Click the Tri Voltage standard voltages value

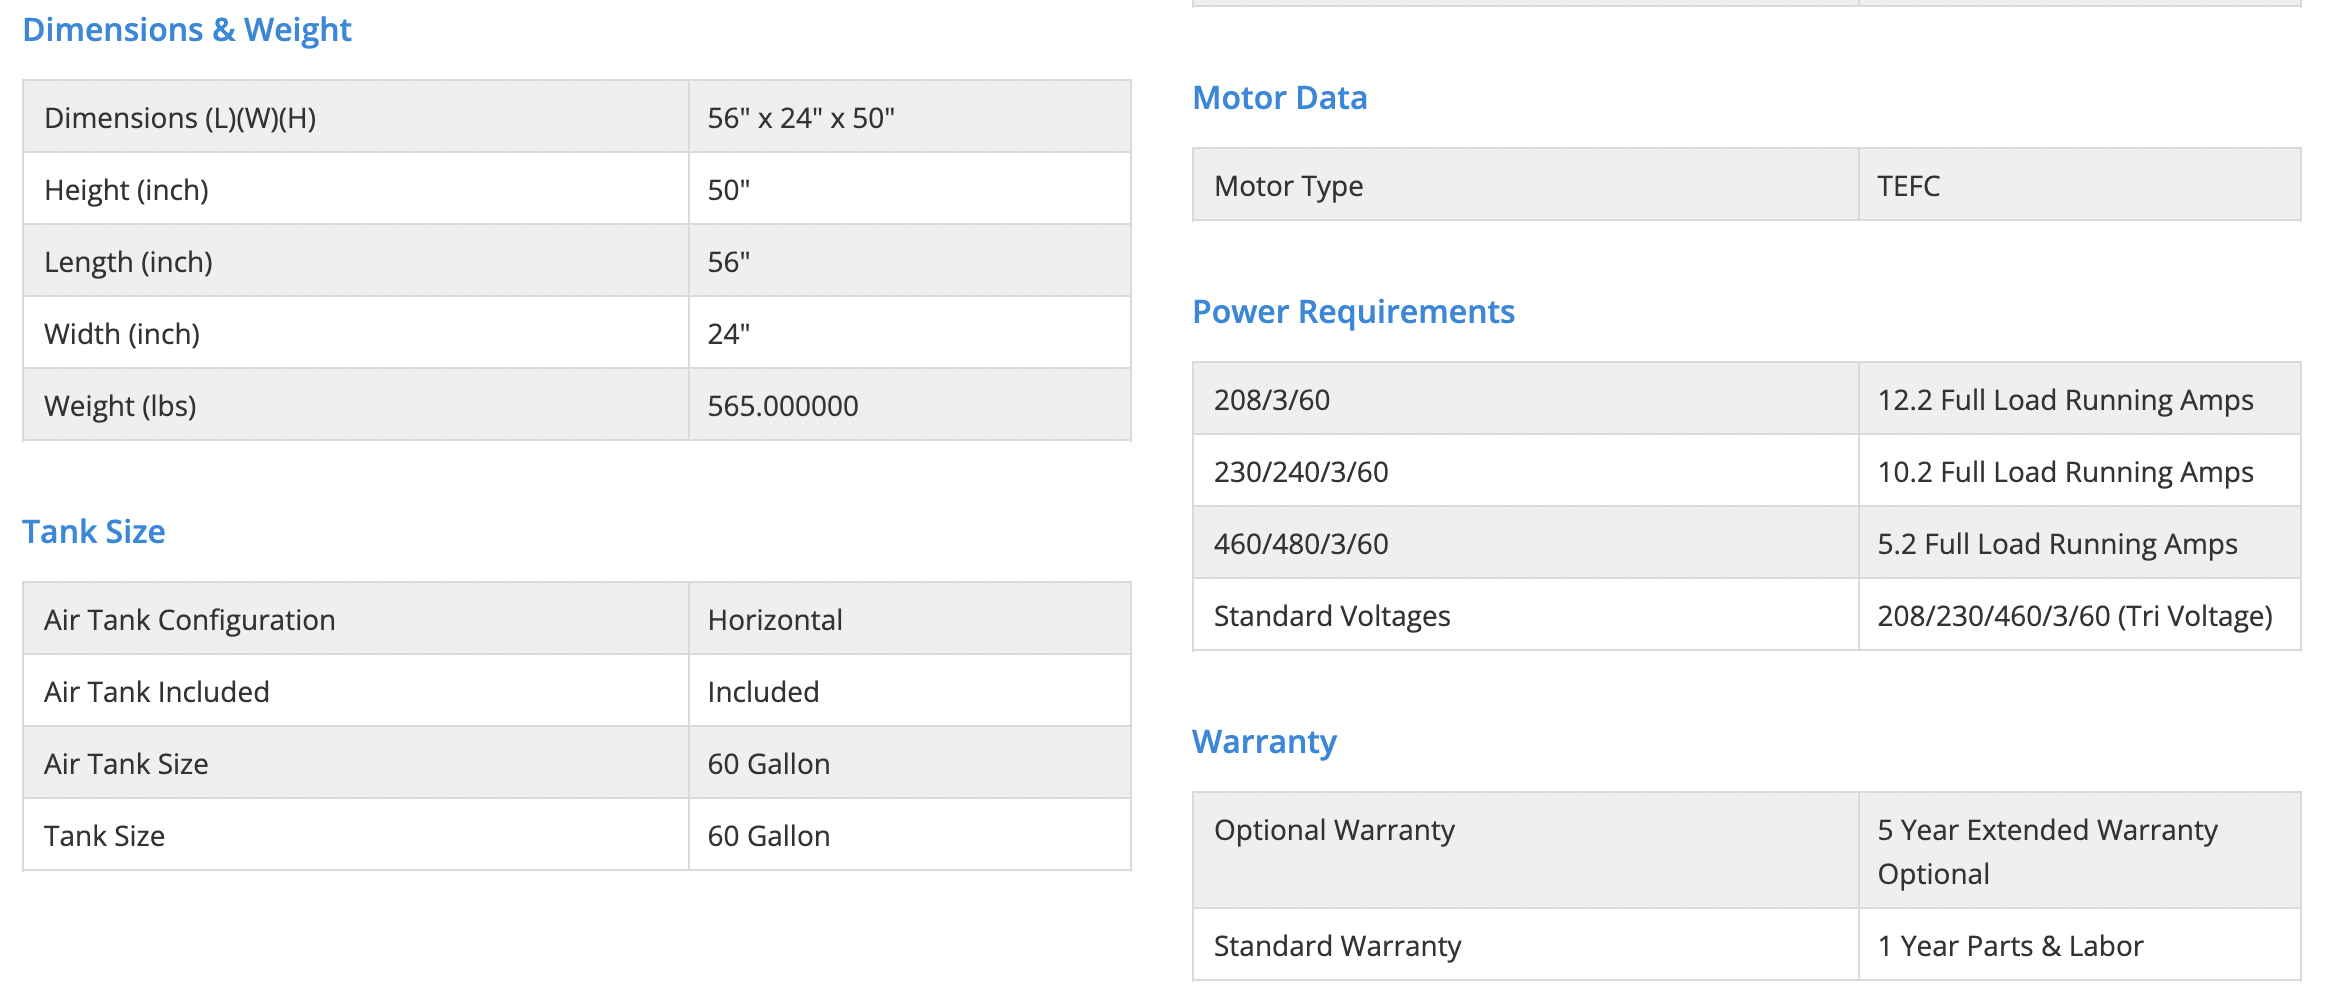(x=2074, y=616)
